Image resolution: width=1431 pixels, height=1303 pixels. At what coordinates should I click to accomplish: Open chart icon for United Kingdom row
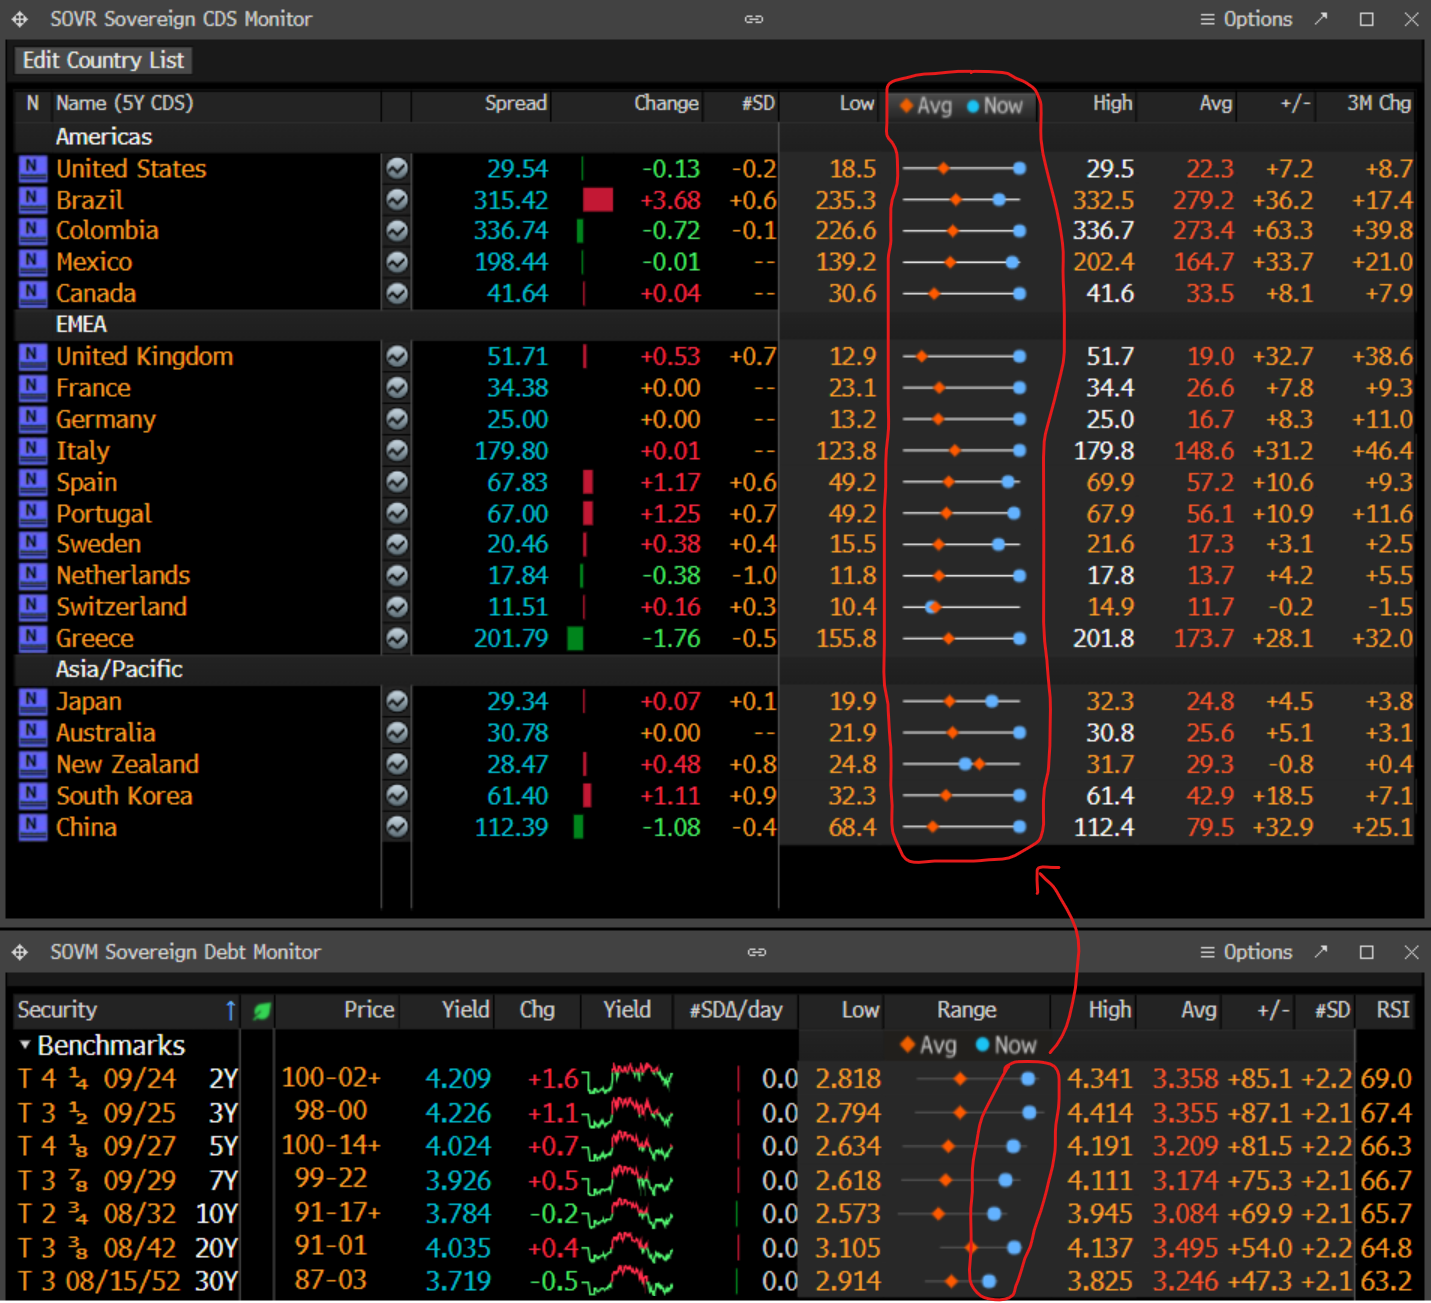click(x=397, y=356)
